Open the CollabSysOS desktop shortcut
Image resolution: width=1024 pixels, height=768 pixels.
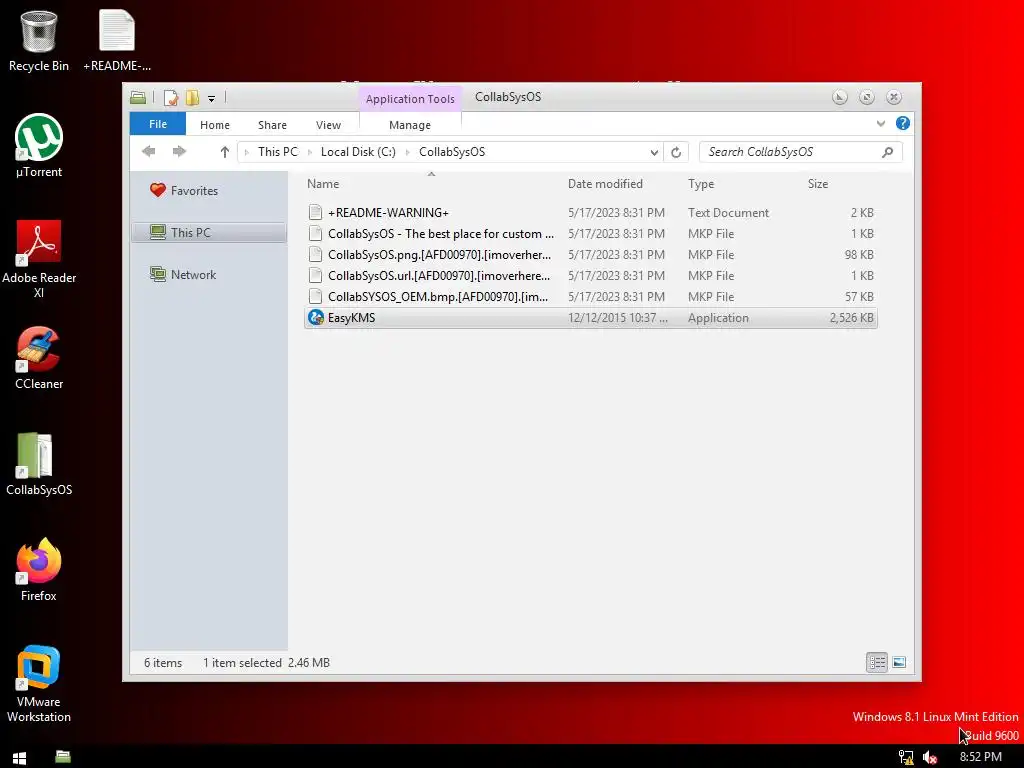(39, 464)
